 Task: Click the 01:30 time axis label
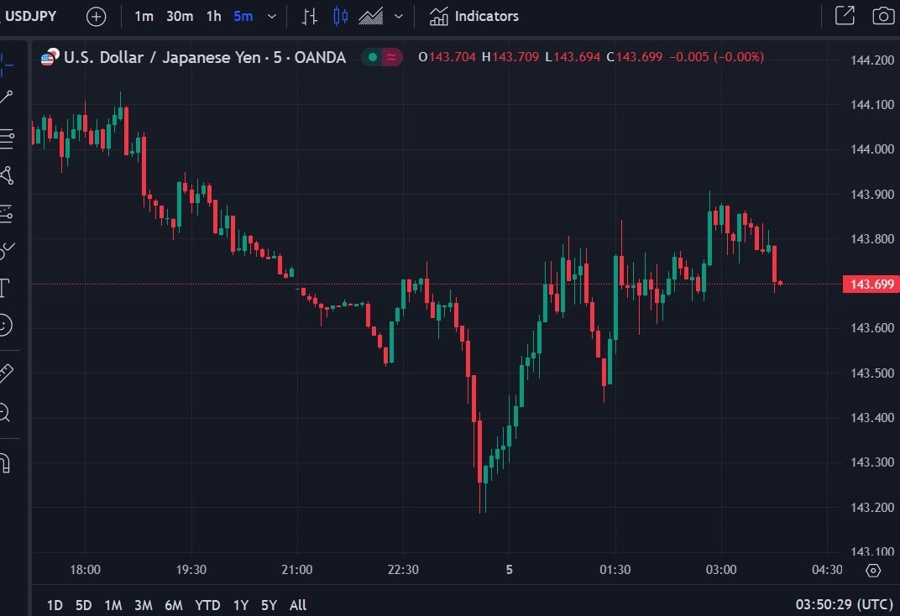615,570
